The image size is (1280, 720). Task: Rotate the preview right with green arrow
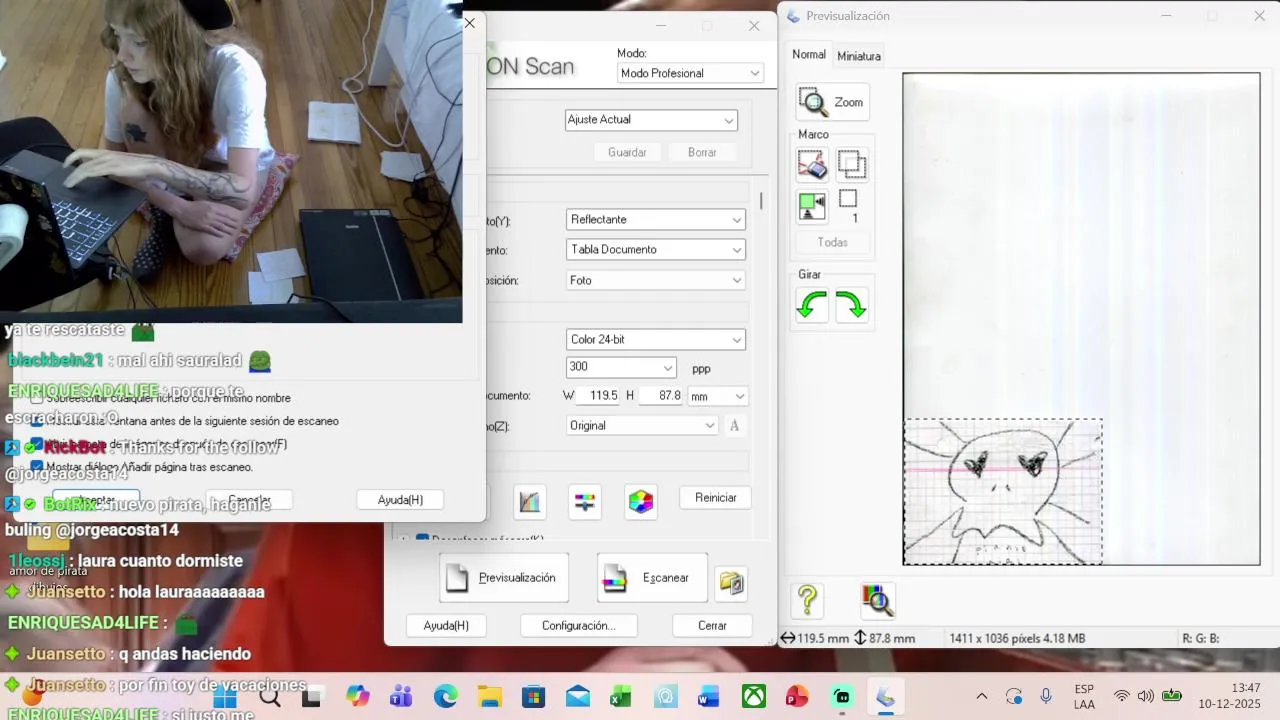(851, 305)
